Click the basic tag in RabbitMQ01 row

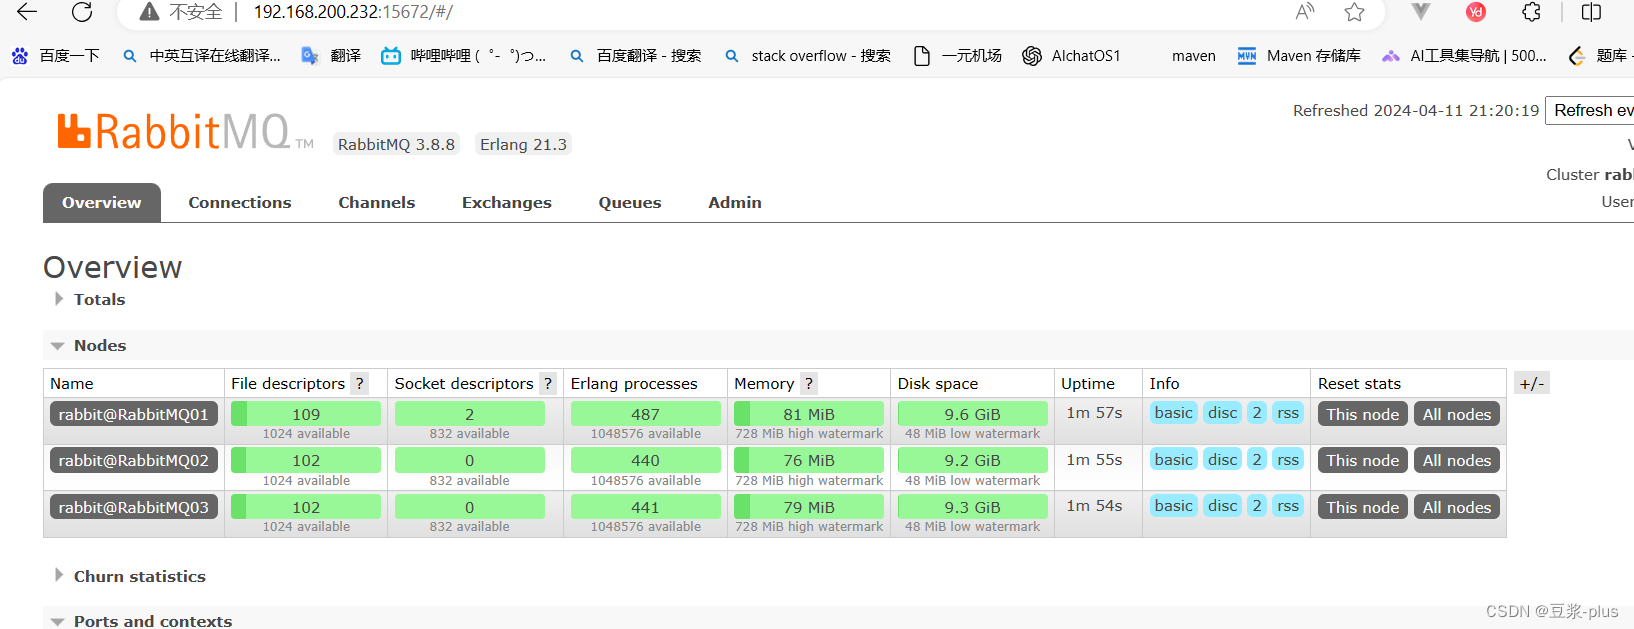point(1173,413)
